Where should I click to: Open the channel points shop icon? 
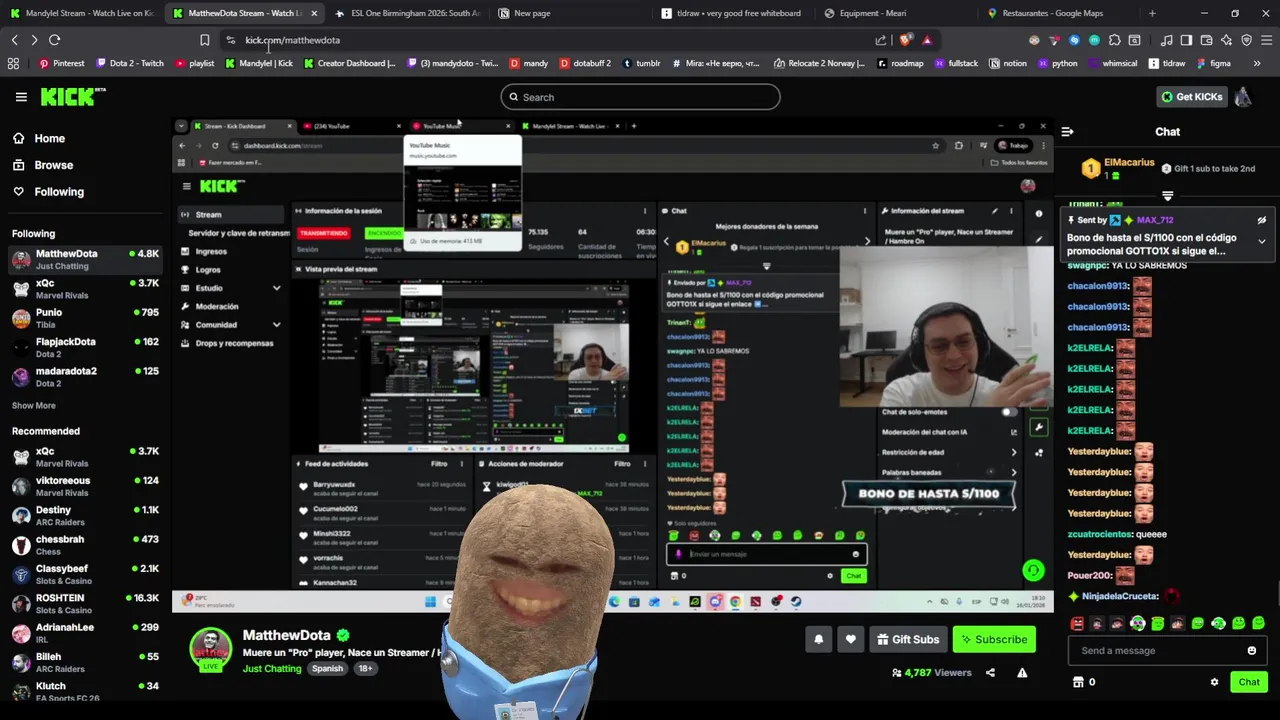click(1078, 682)
